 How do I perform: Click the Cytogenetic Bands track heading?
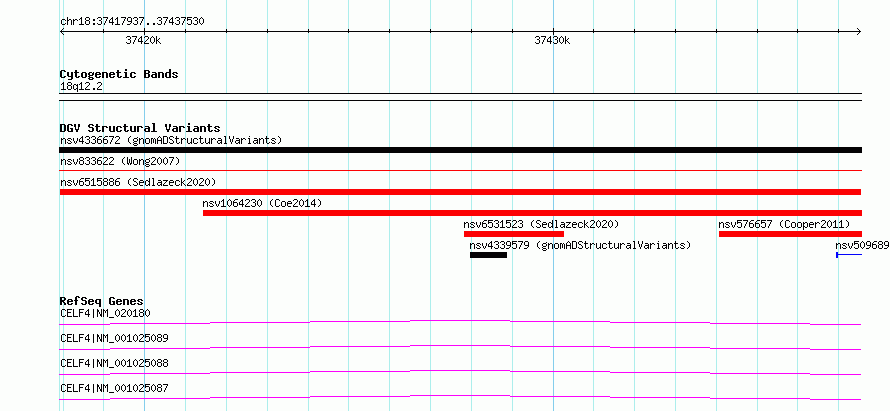[x=119, y=74]
